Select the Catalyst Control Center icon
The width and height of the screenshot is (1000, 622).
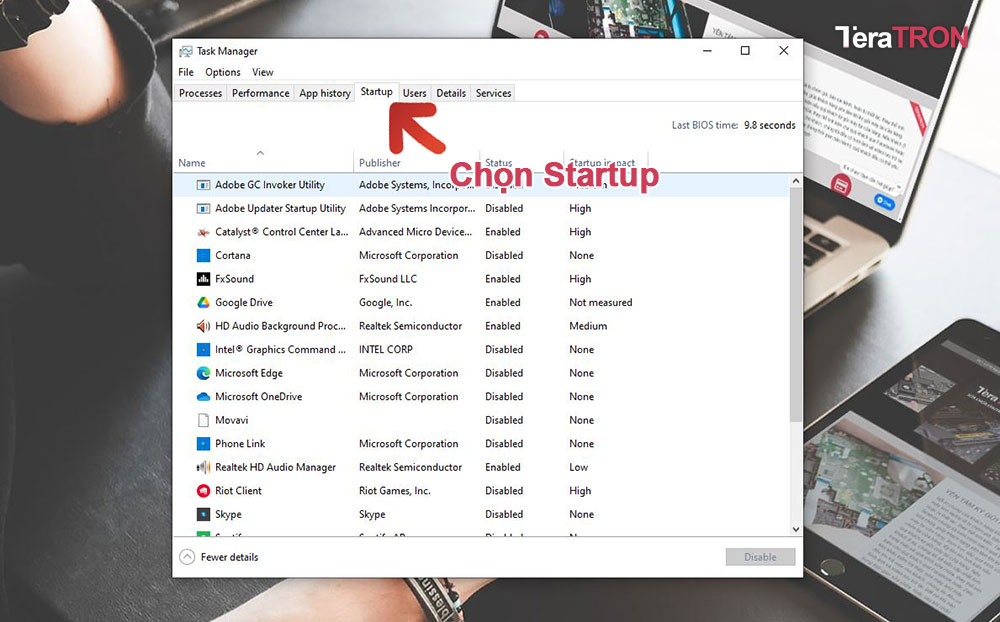[x=203, y=232]
